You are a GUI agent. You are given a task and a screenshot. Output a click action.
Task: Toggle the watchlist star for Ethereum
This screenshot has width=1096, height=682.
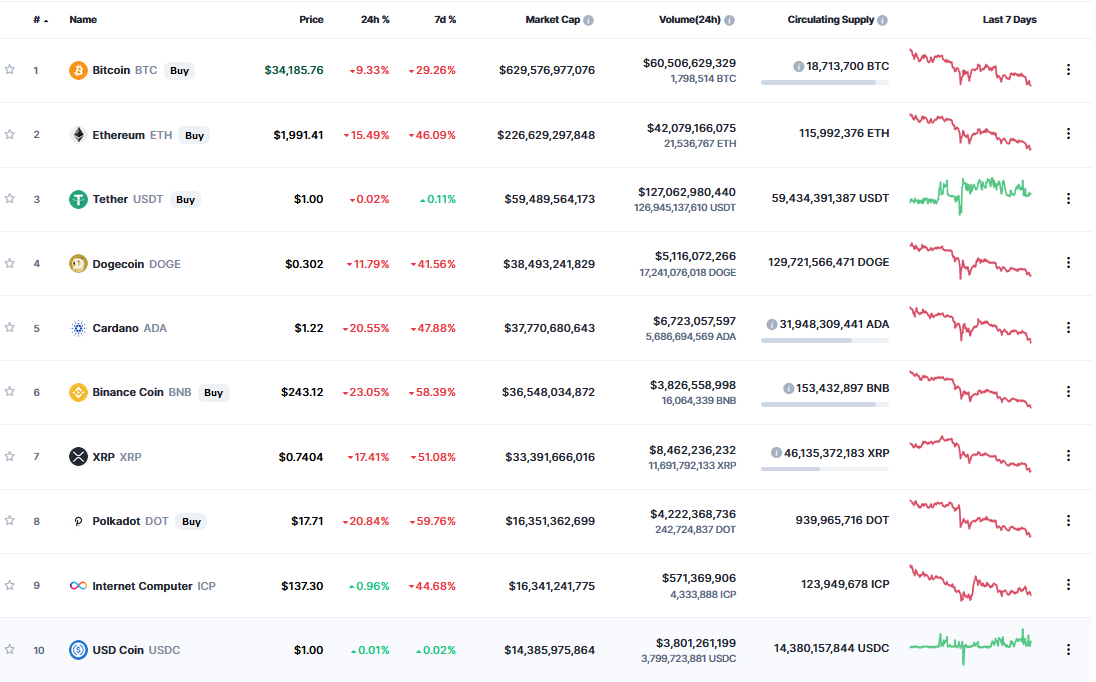(10, 134)
